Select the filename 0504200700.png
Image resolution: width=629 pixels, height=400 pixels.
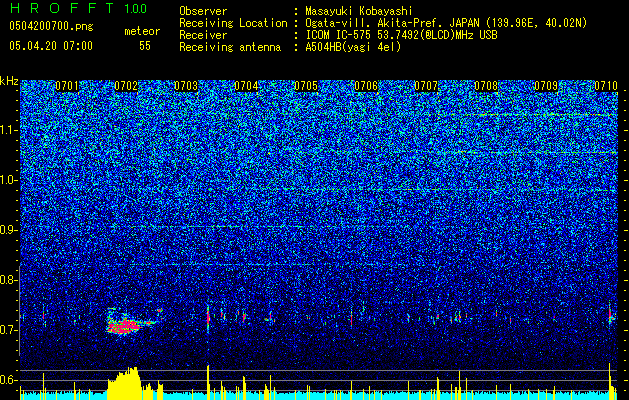pyautogui.click(x=51, y=27)
